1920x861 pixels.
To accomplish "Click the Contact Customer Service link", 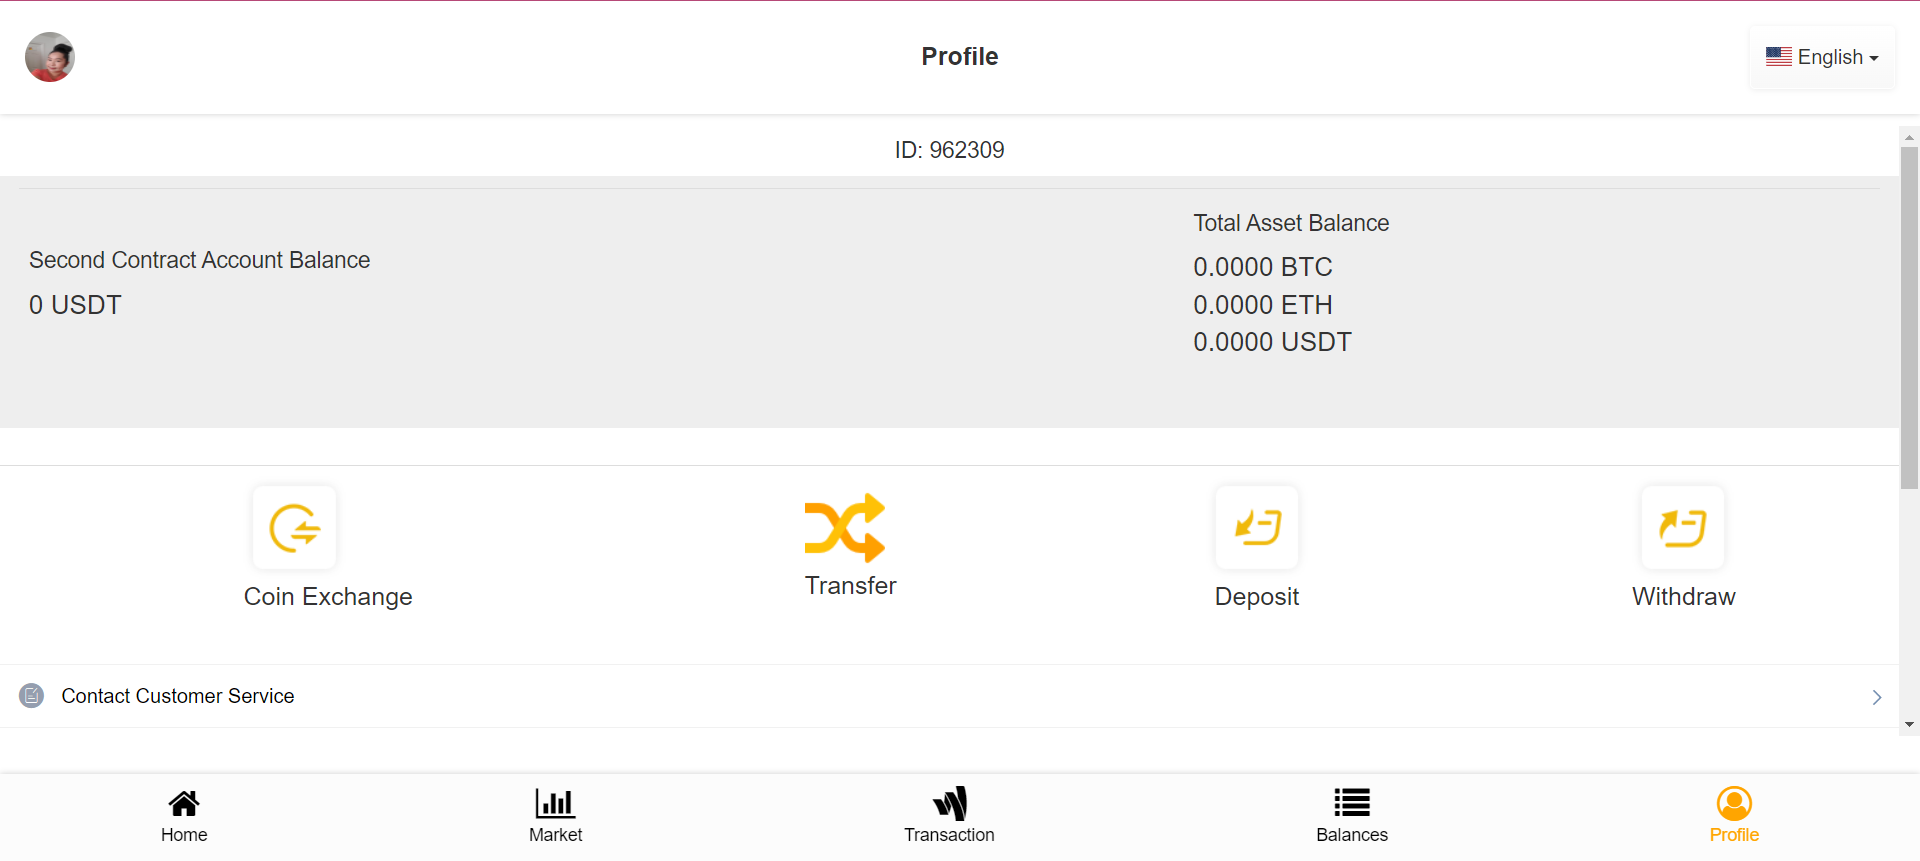I will 178,696.
